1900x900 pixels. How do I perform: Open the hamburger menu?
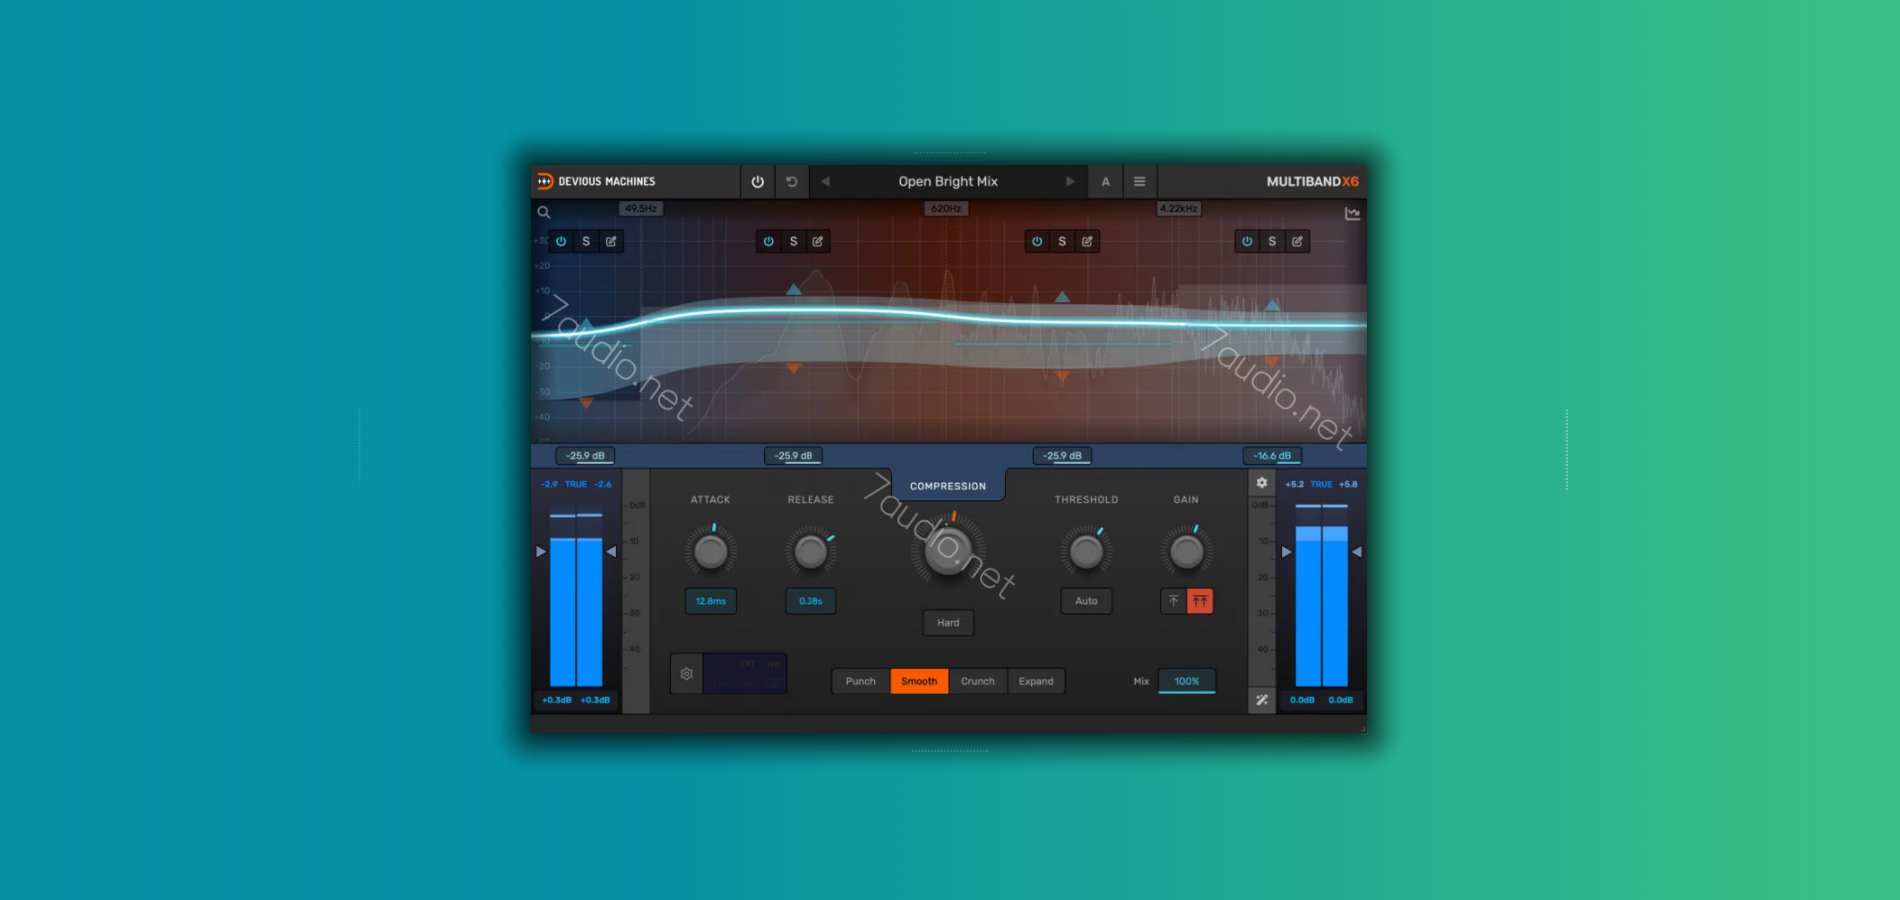(x=1139, y=182)
